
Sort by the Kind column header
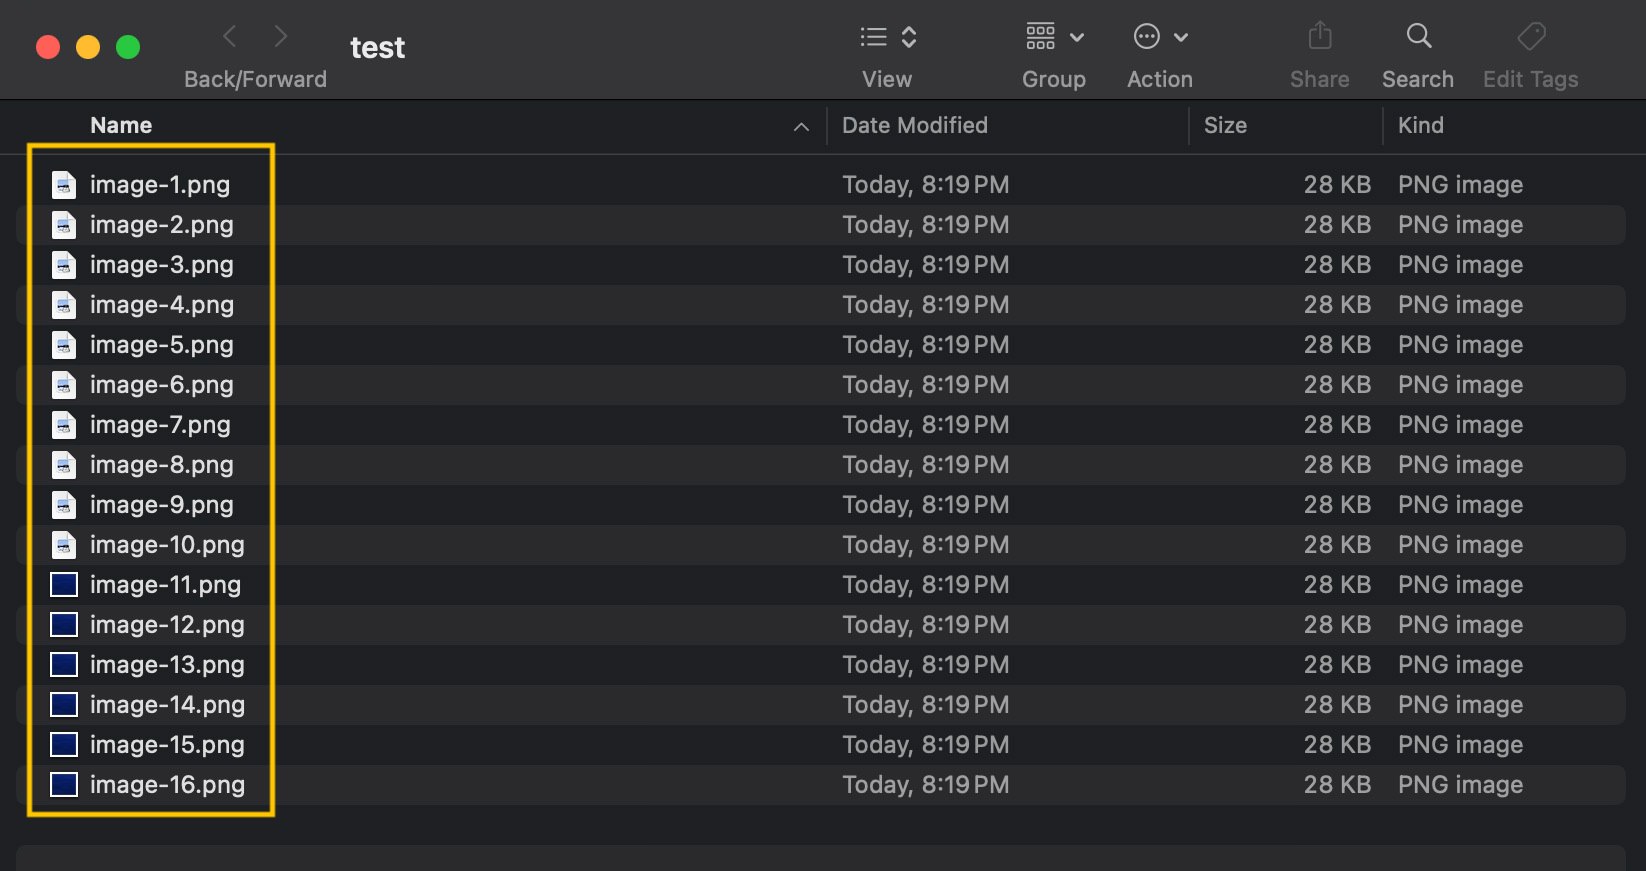1420,125
